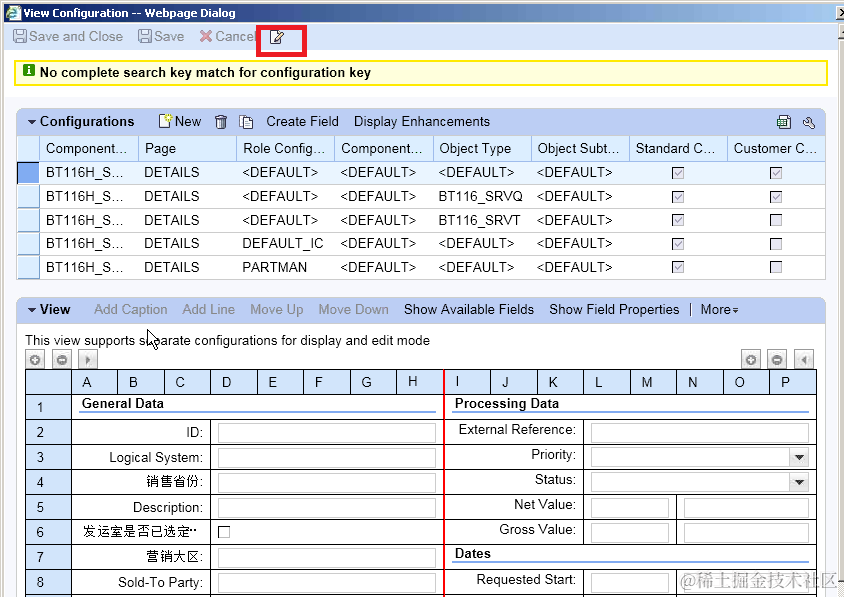Select the row selector of PARTMAN configuration

(29, 268)
